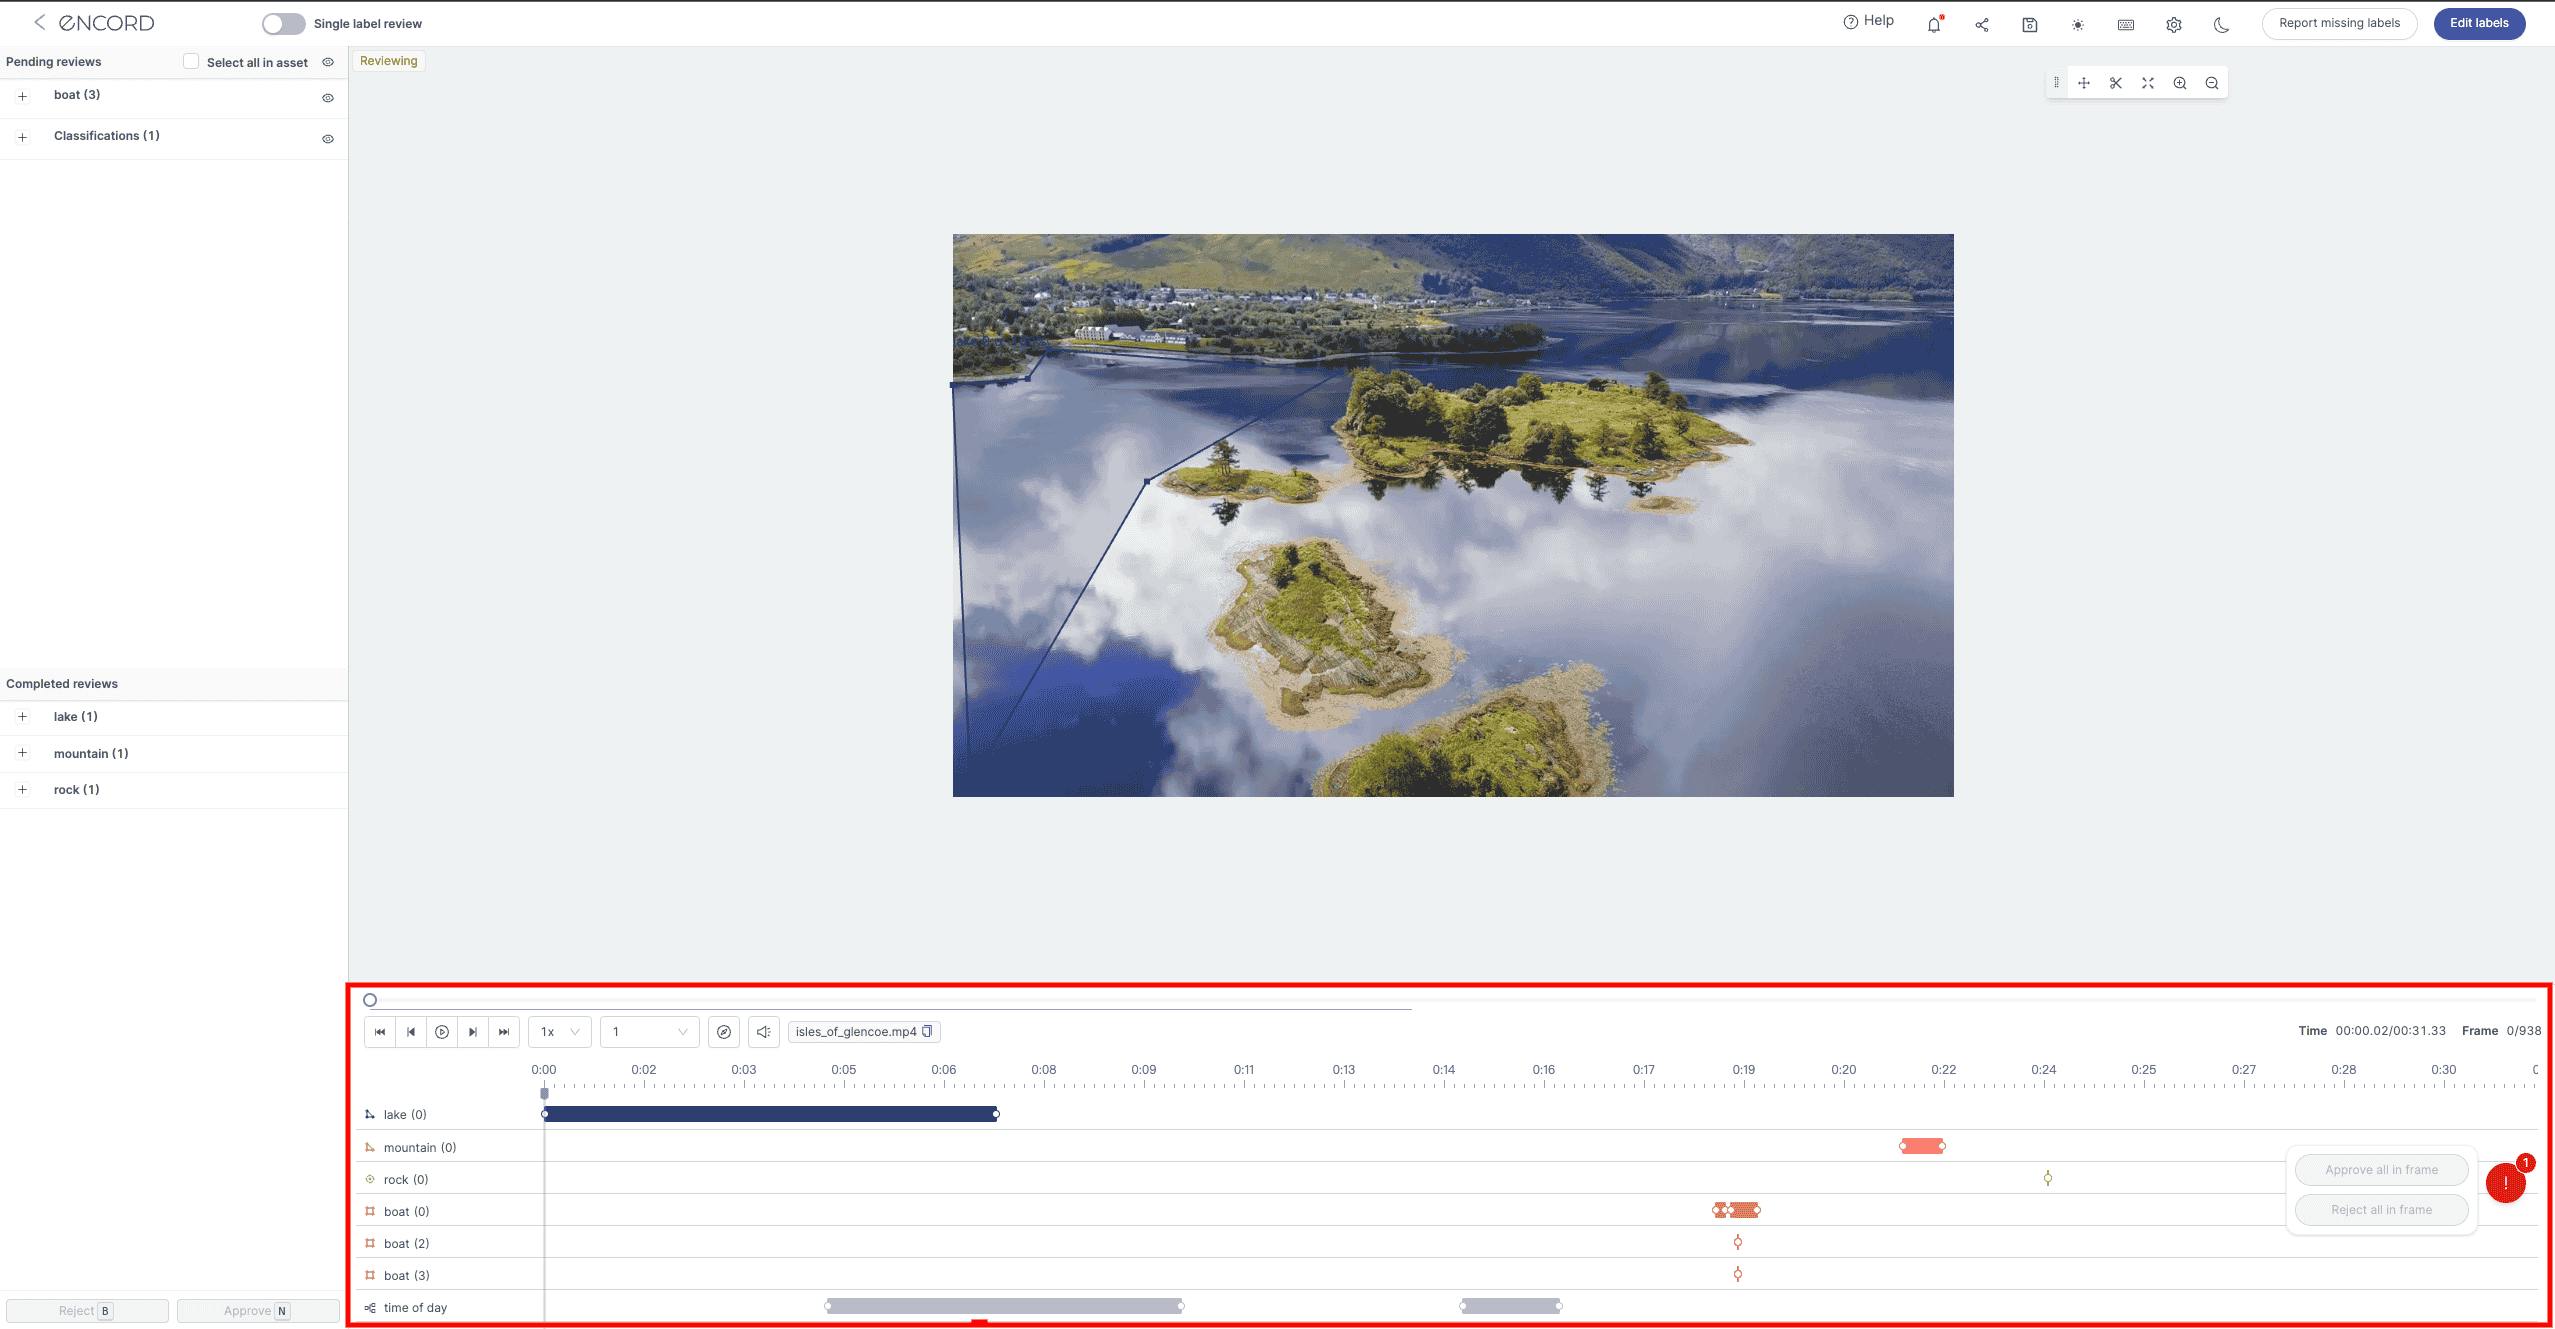Viewport: 2555px width, 1329px height.
Task: Open the settings gear
Action: coord(2174,25)
